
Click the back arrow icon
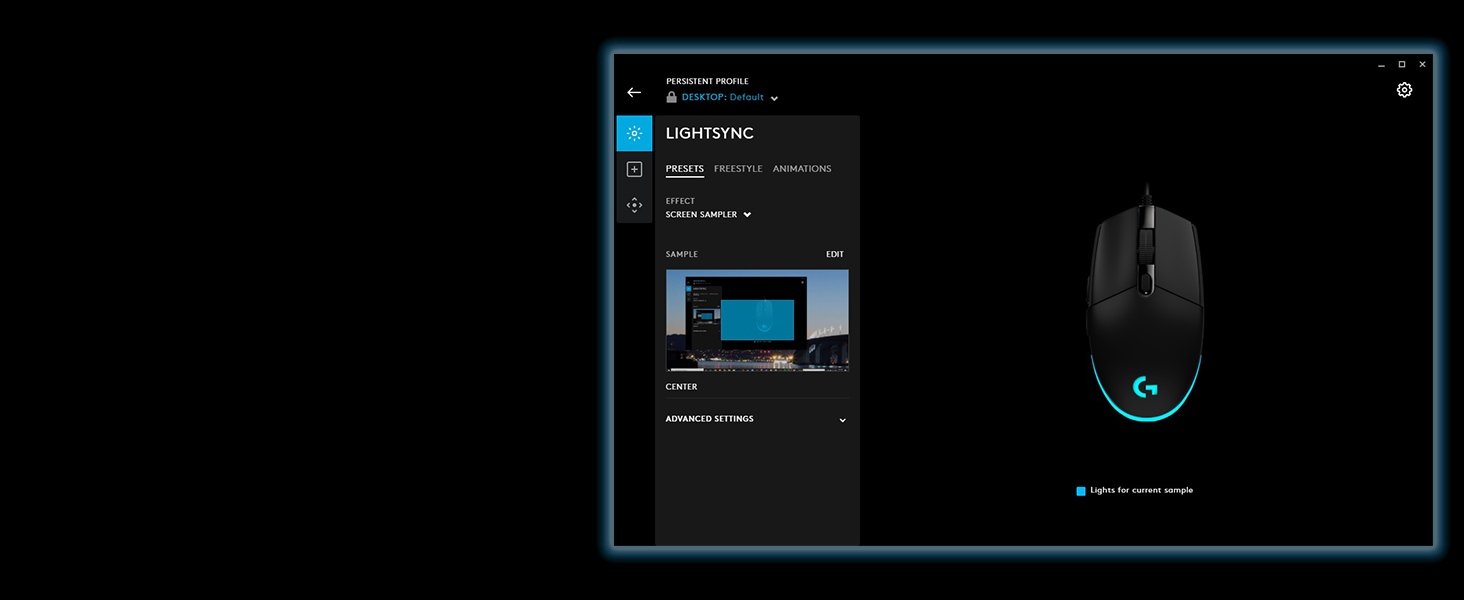coord(634,92)
